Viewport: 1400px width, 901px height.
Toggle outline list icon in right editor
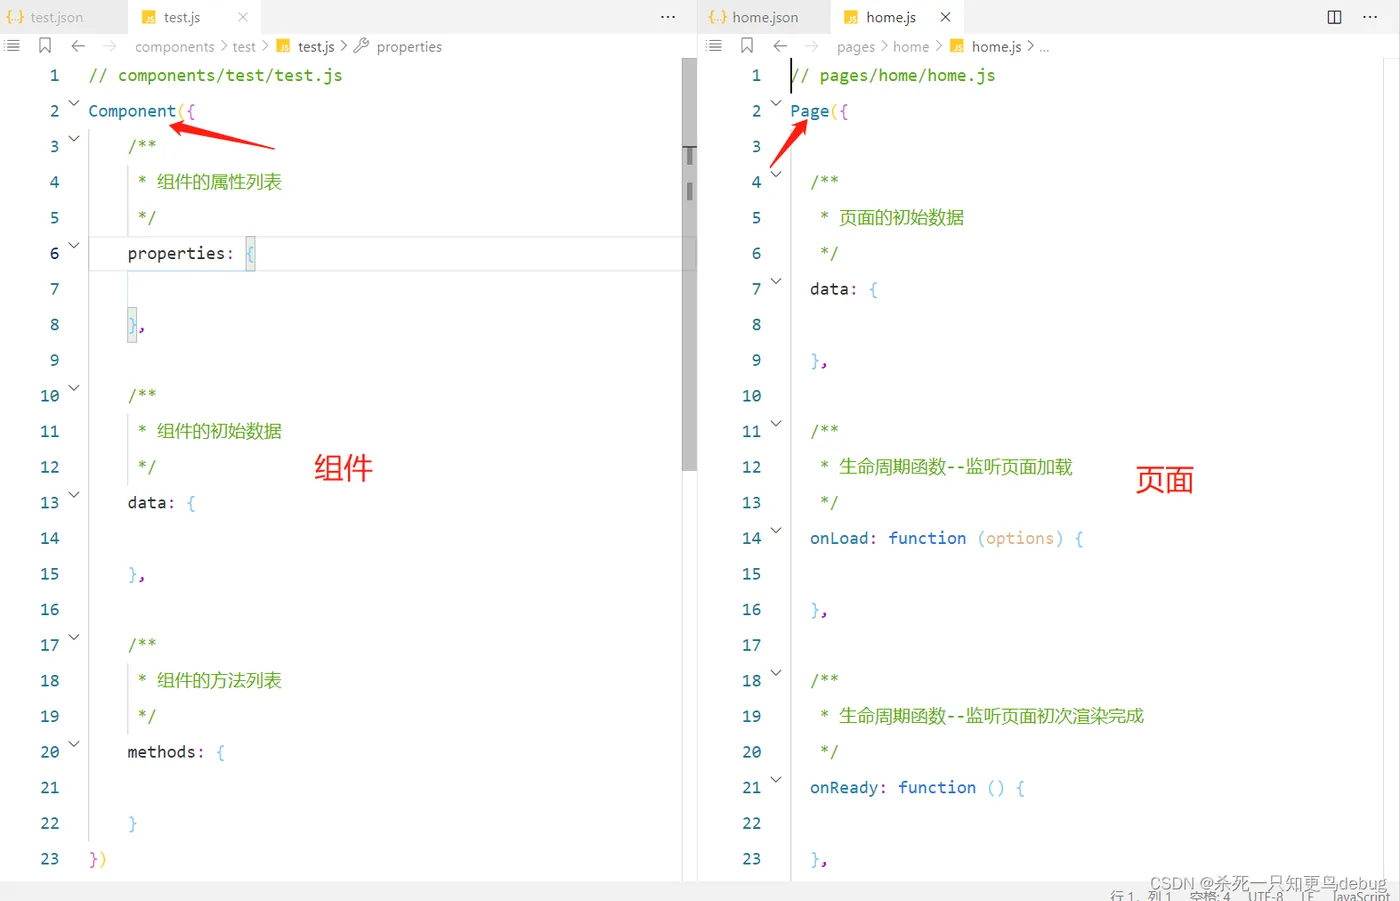[x=714, y=46]
